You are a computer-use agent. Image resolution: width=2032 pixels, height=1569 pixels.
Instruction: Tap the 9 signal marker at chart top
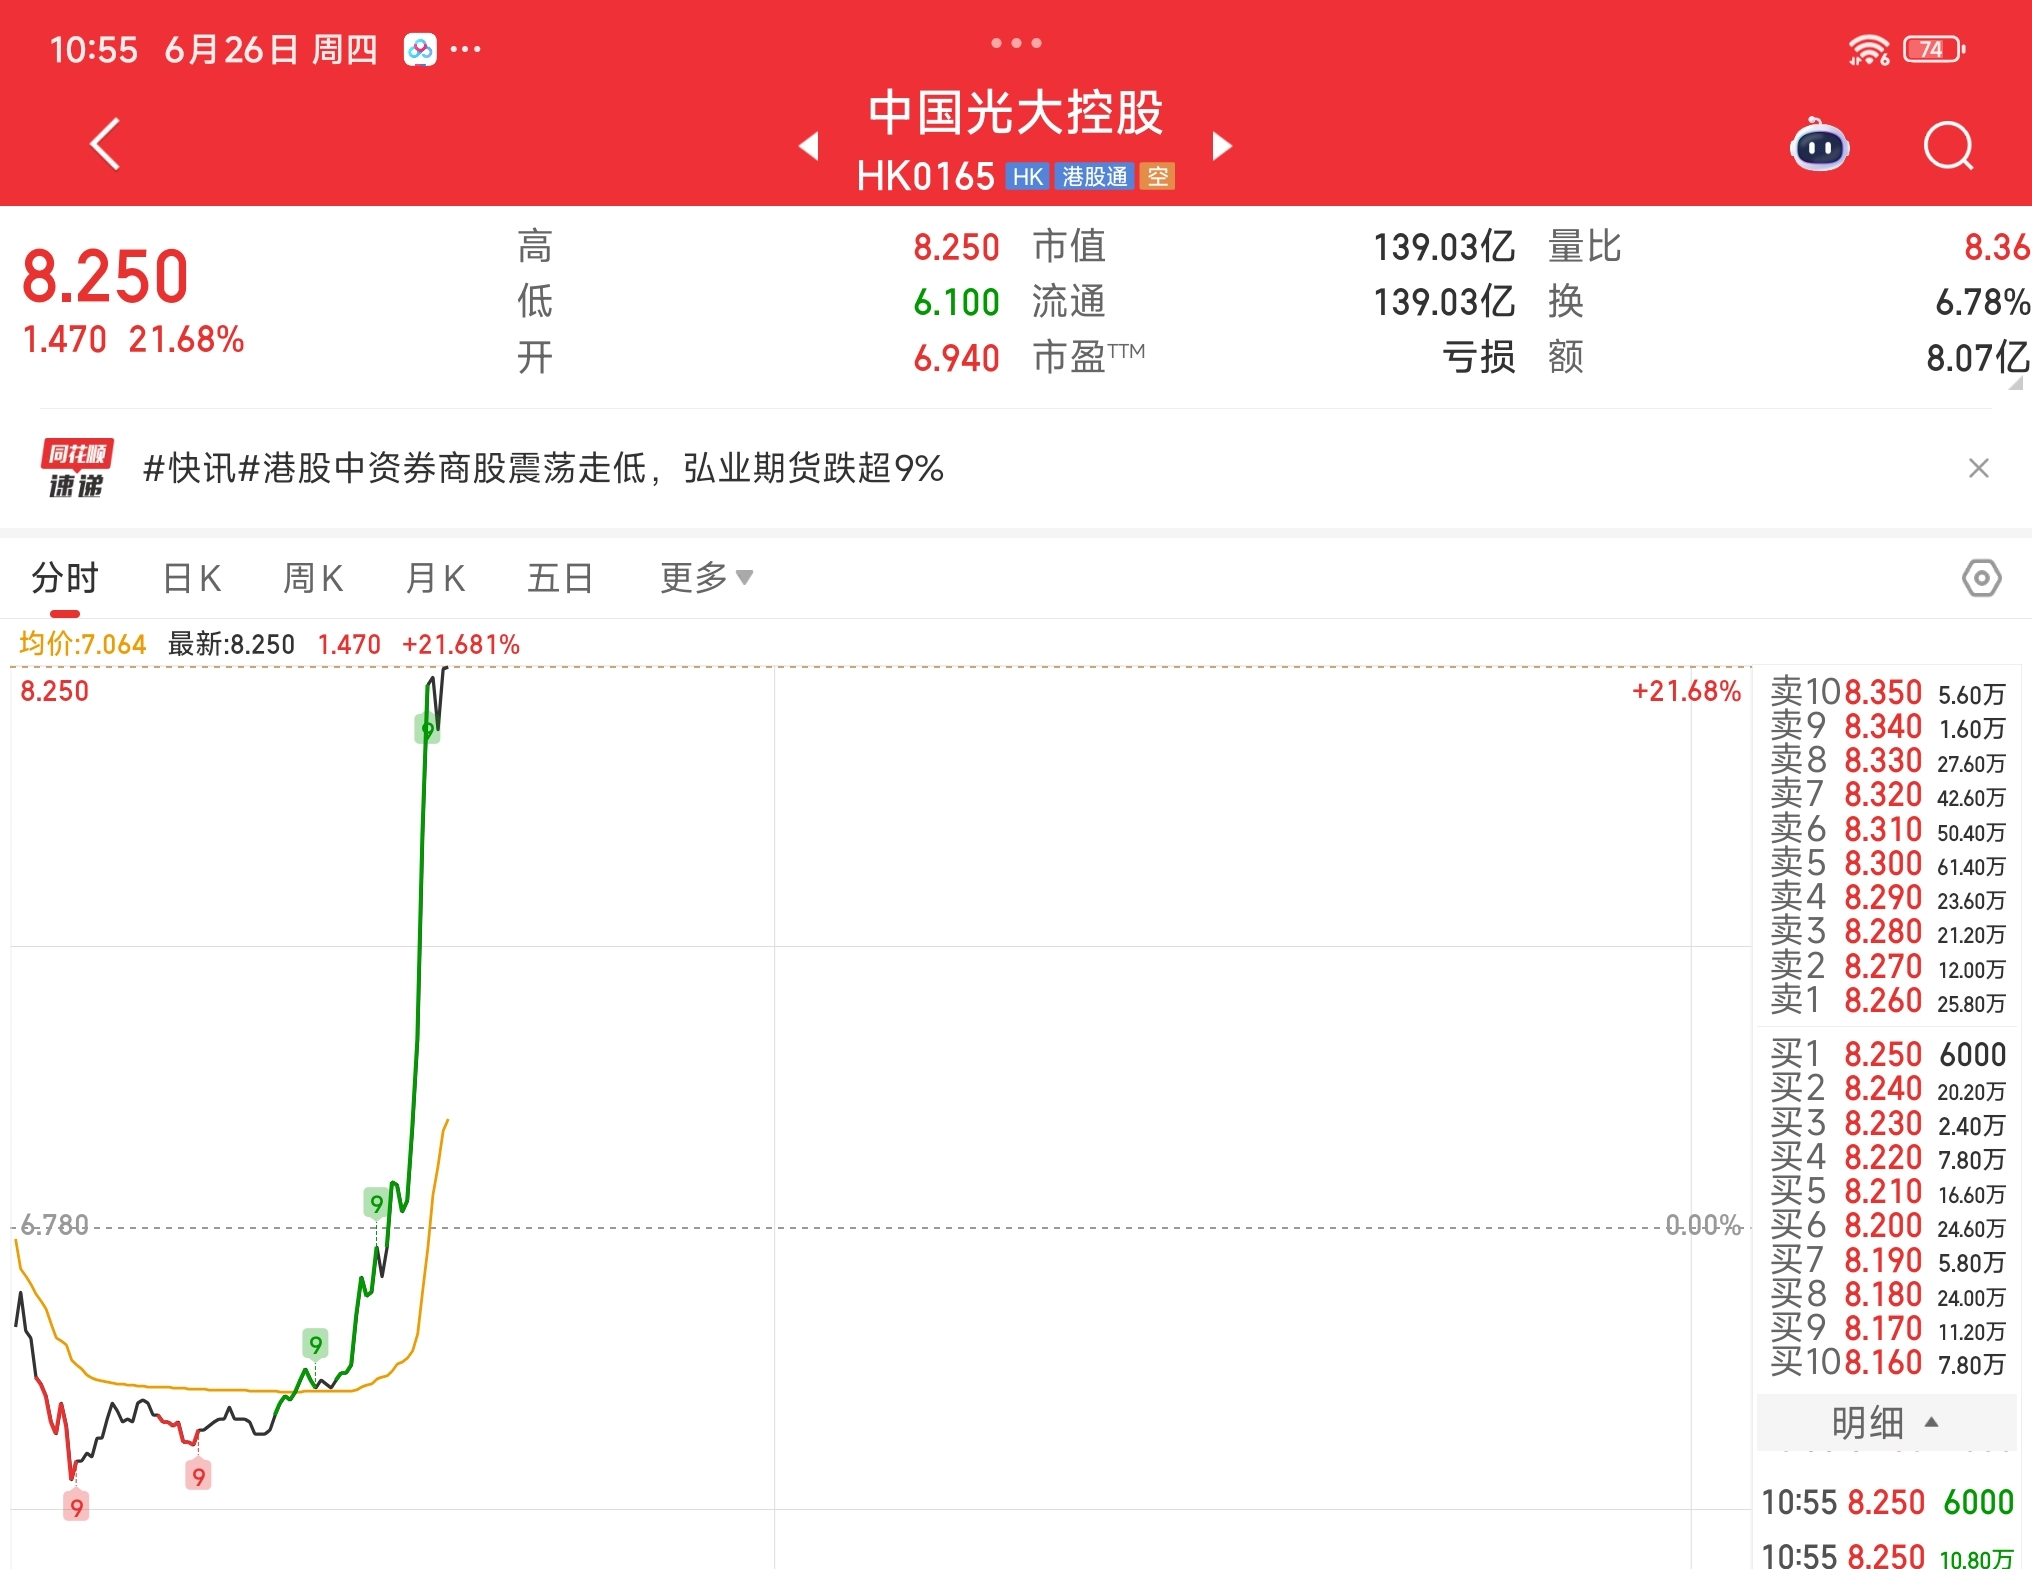coord(427,730)
